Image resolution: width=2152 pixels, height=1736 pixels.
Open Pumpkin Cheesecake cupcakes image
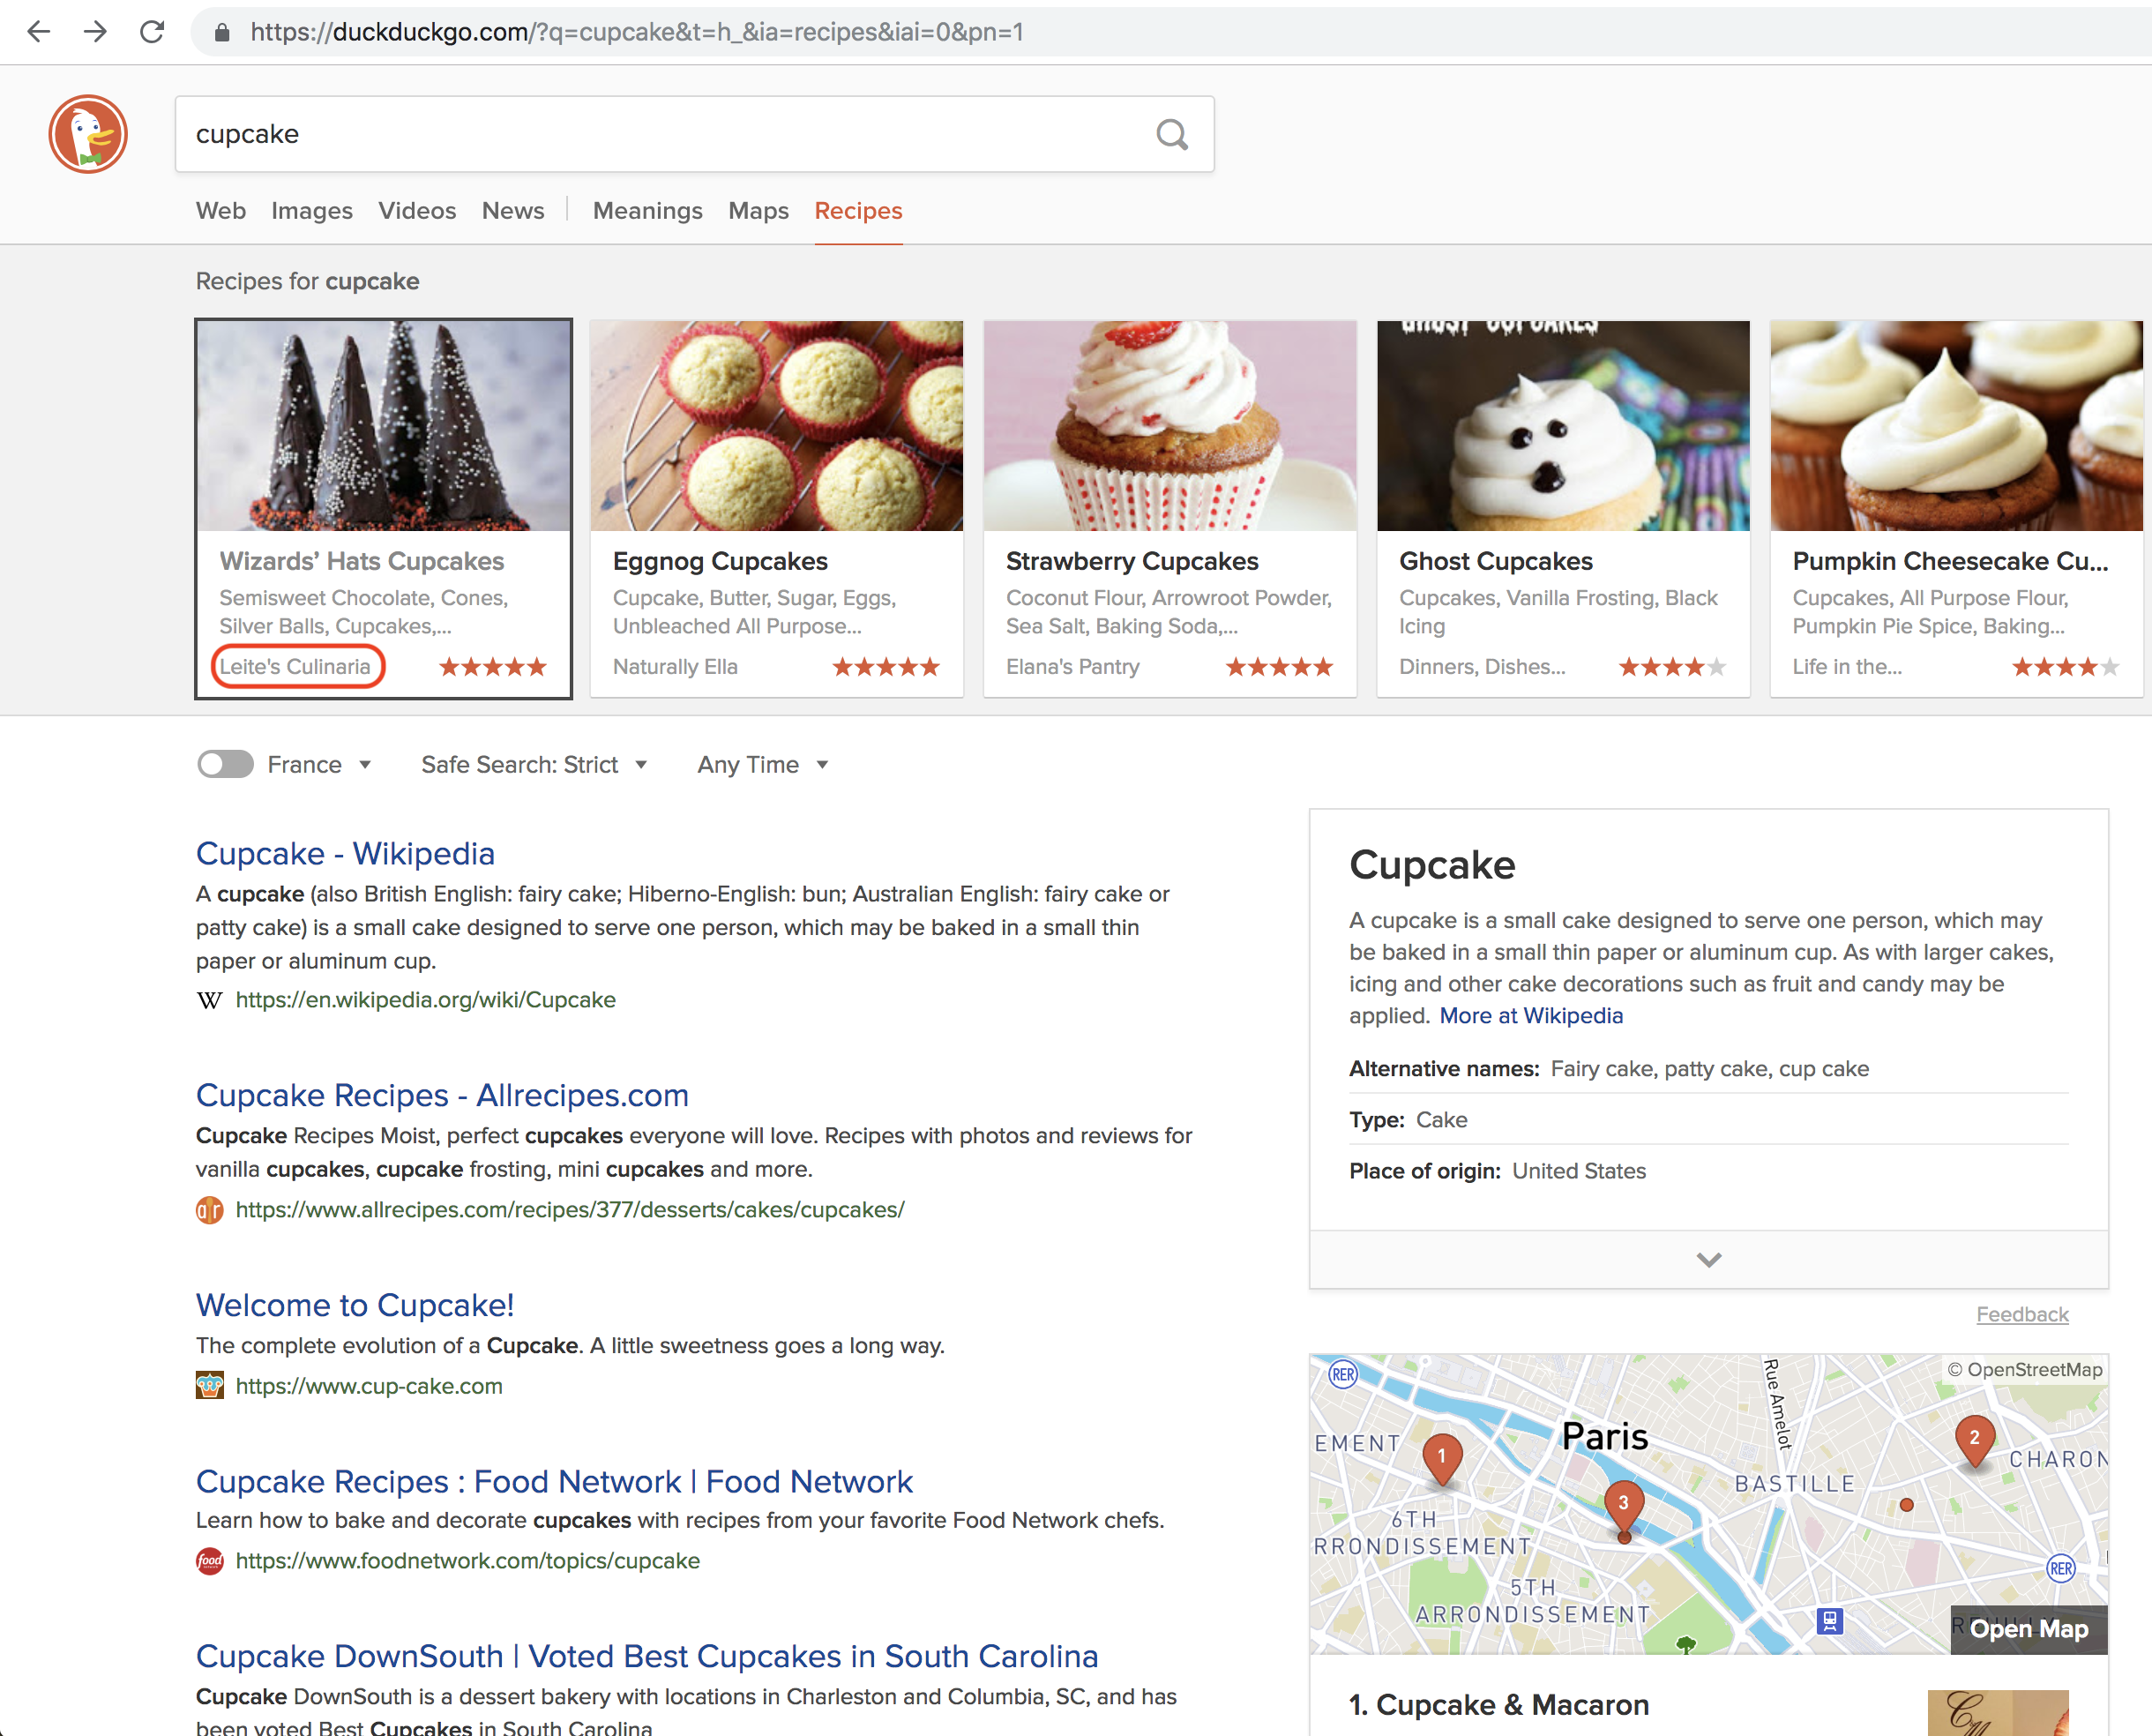1956,426
